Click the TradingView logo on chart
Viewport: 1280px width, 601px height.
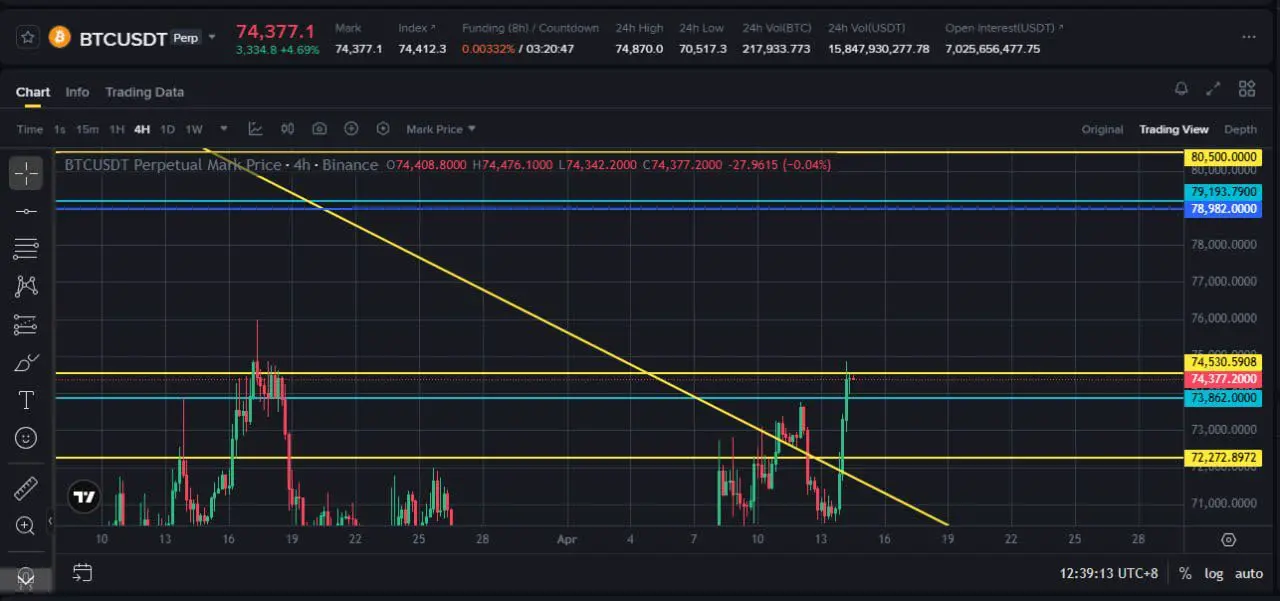coord(84,497)
